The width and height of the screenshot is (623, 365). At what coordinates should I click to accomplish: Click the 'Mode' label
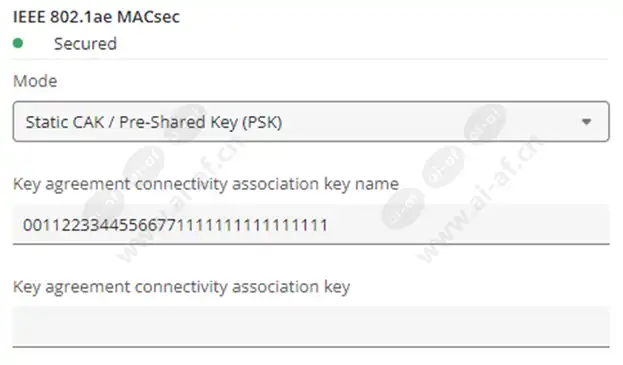coord(35,81)
